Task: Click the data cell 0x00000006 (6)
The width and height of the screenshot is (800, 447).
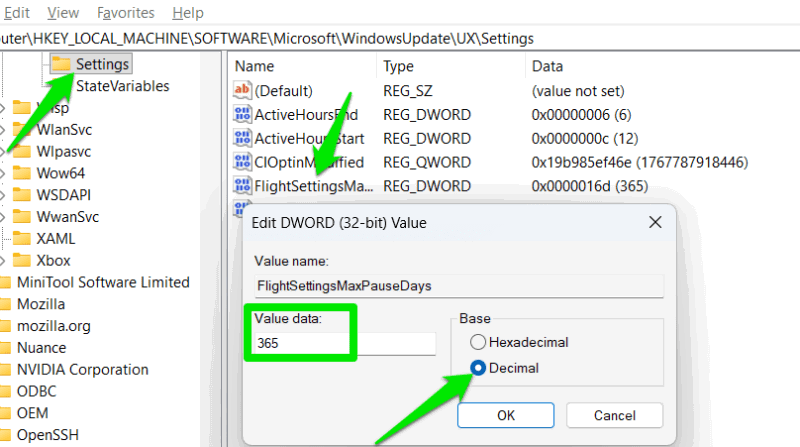Action: coord(581,114)
